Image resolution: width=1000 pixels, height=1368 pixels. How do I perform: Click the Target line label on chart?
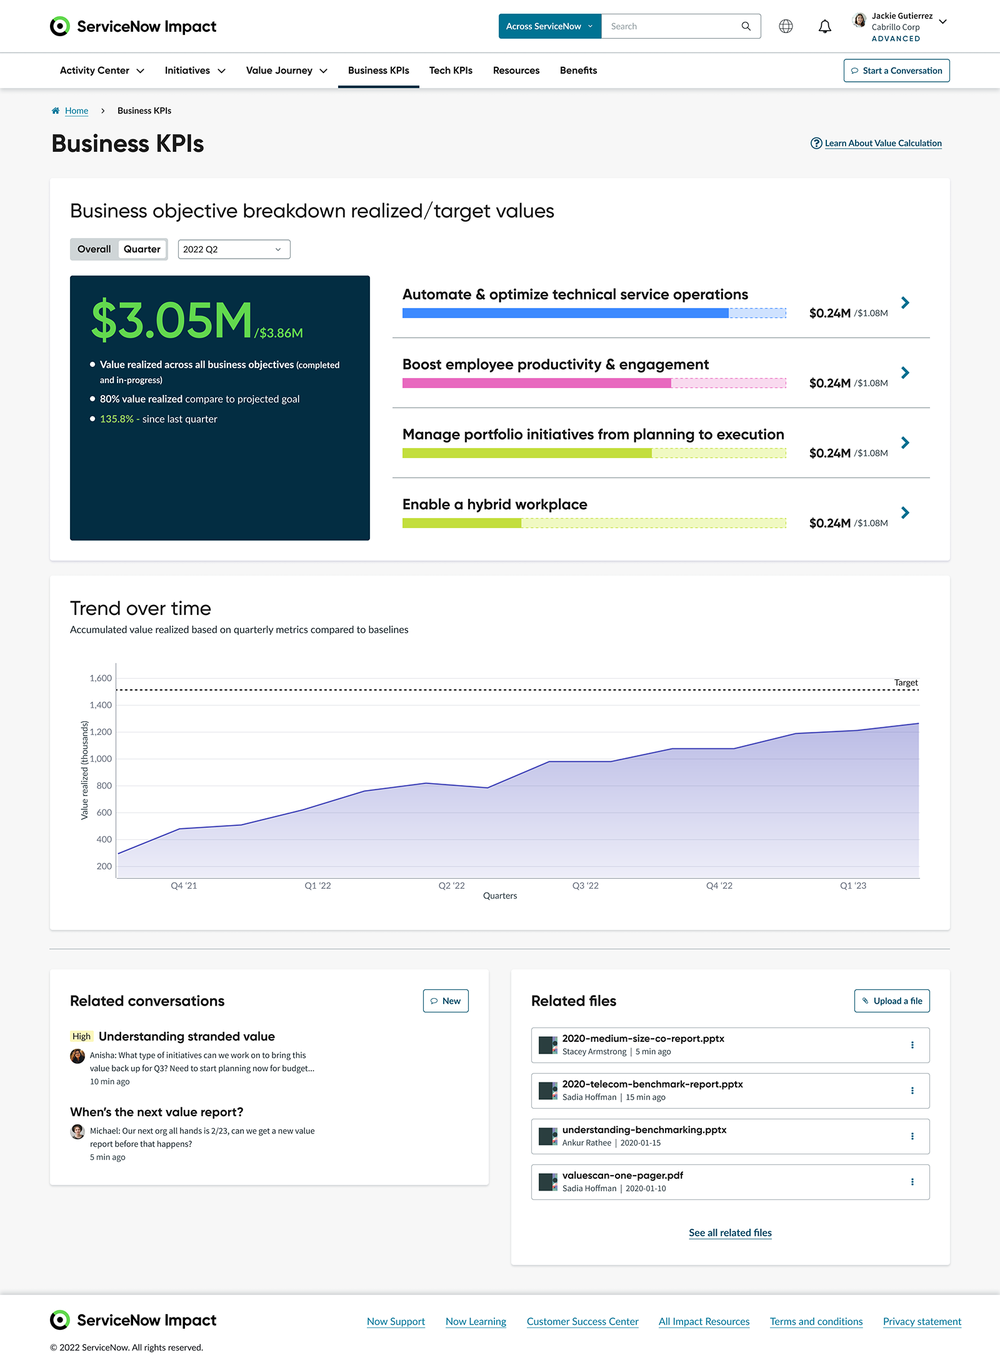906,683
